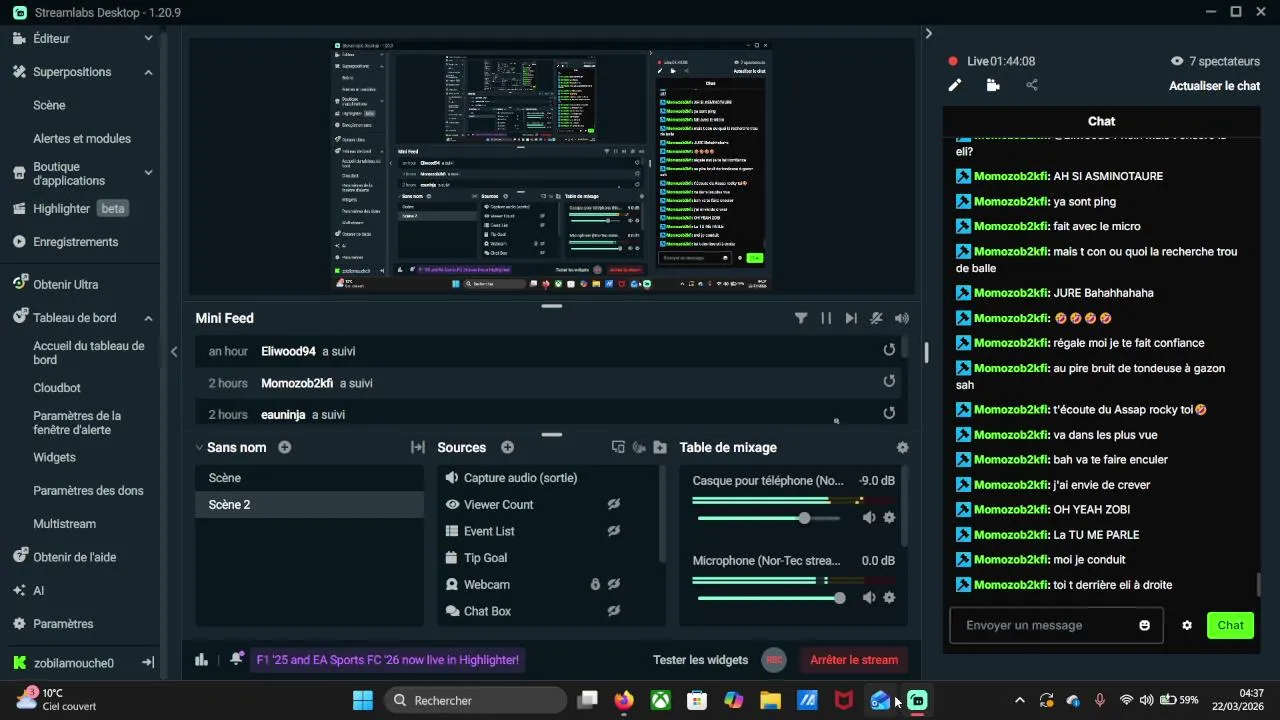This screenshot has height=720, width=1280.
Task: Open scene transitions icon next to Sans nom
Action: point(418,447)
